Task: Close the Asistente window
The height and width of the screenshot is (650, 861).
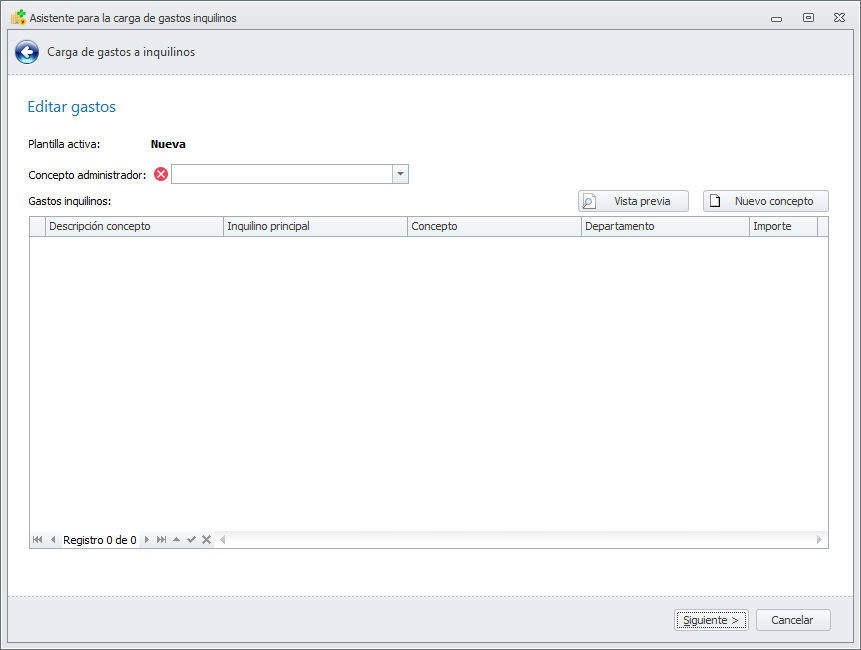Action: (839, 18)
